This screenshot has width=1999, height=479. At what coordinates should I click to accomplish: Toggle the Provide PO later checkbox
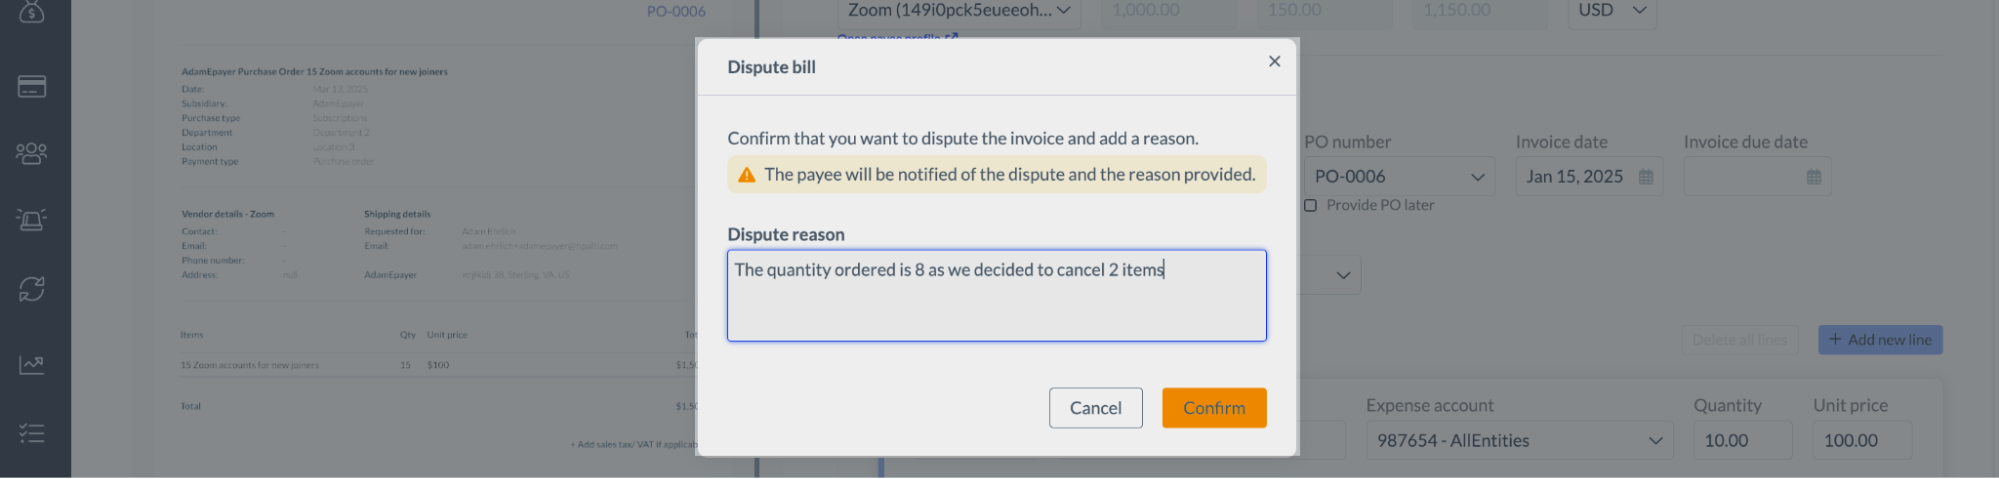click(x=1310, y=205)
